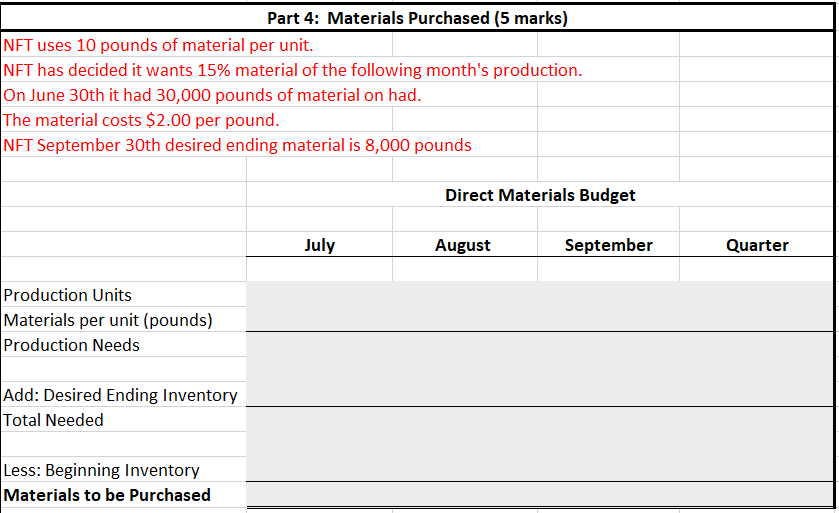Select August cell for Desired Ending Inventory
Image resolution: width=839 pixels, height=513 pixels.
click(x=465, y=394)
